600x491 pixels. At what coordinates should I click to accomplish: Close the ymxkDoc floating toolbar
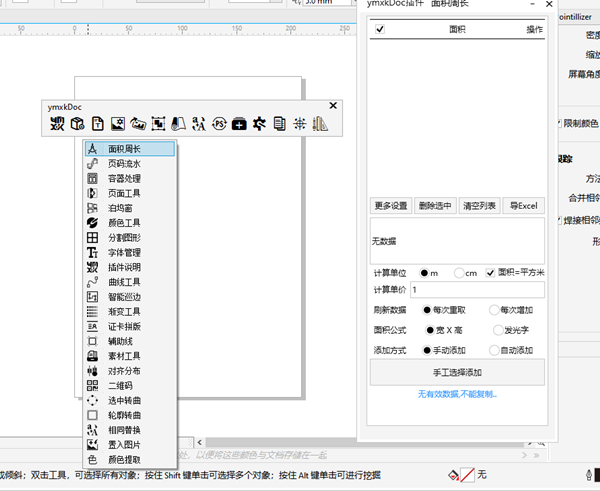[x=333, y=106]
